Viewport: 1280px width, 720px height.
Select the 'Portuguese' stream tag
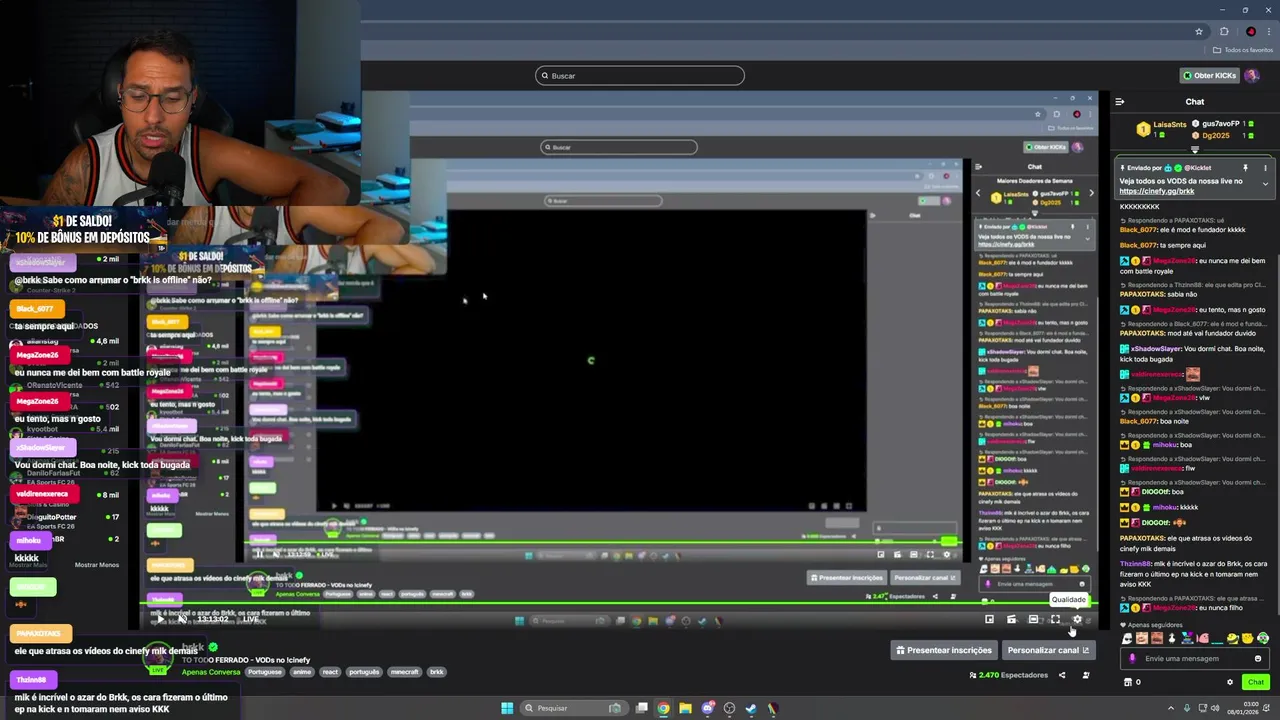coord(265,672)
